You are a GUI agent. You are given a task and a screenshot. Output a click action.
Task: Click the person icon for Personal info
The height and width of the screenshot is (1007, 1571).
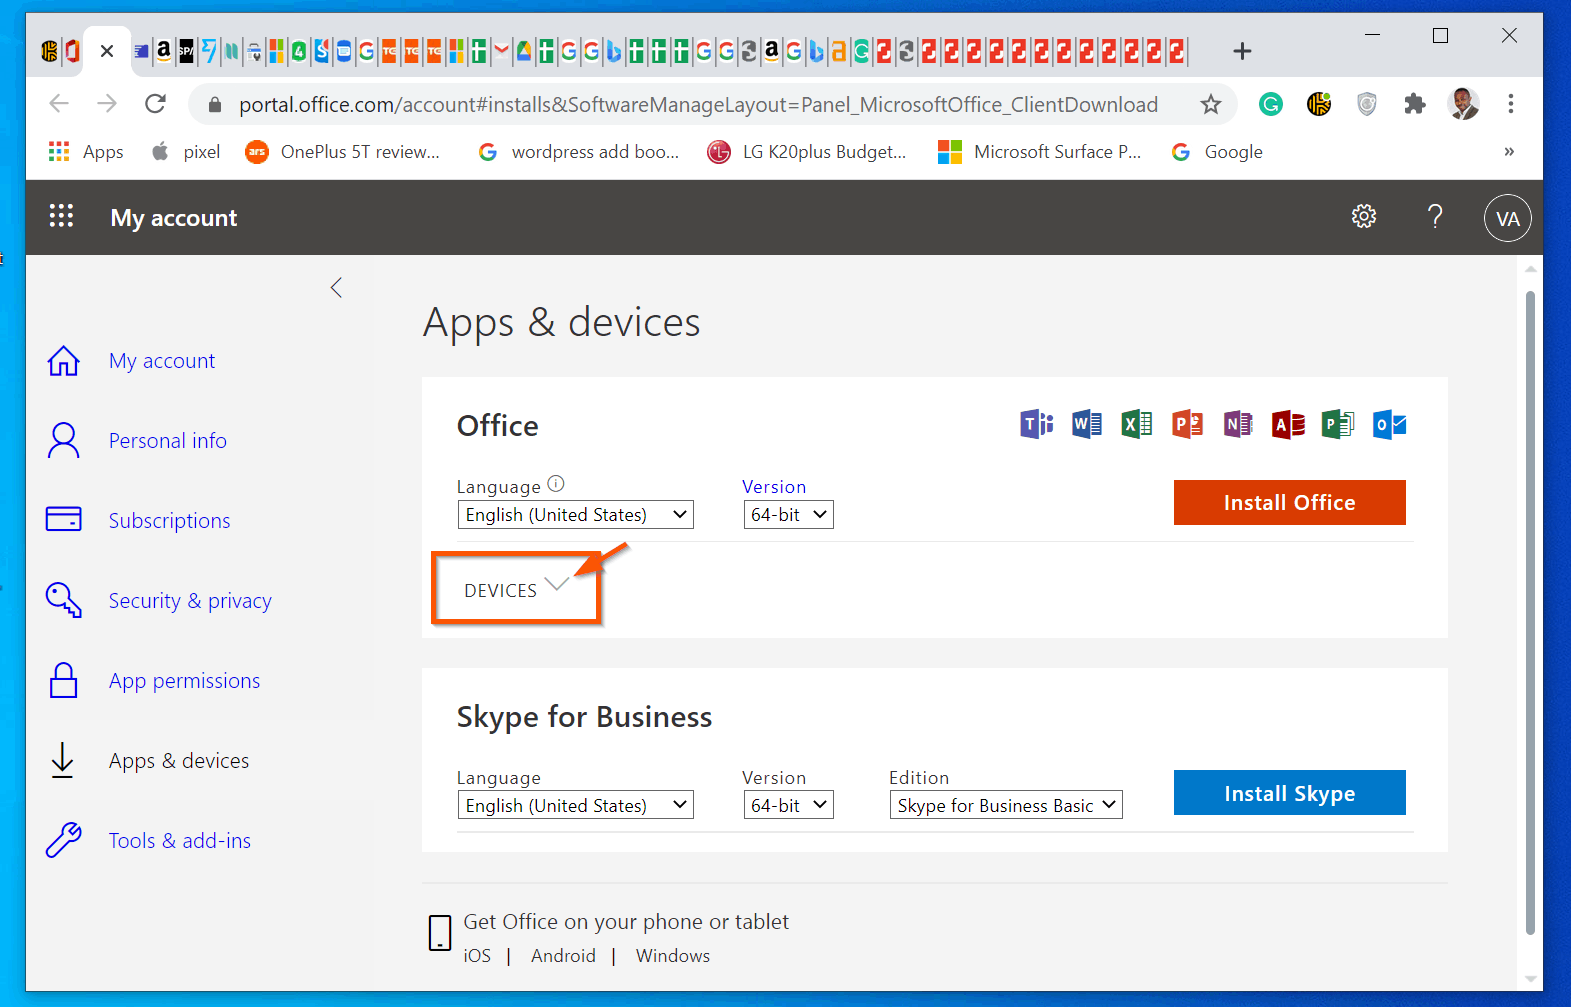64,440
